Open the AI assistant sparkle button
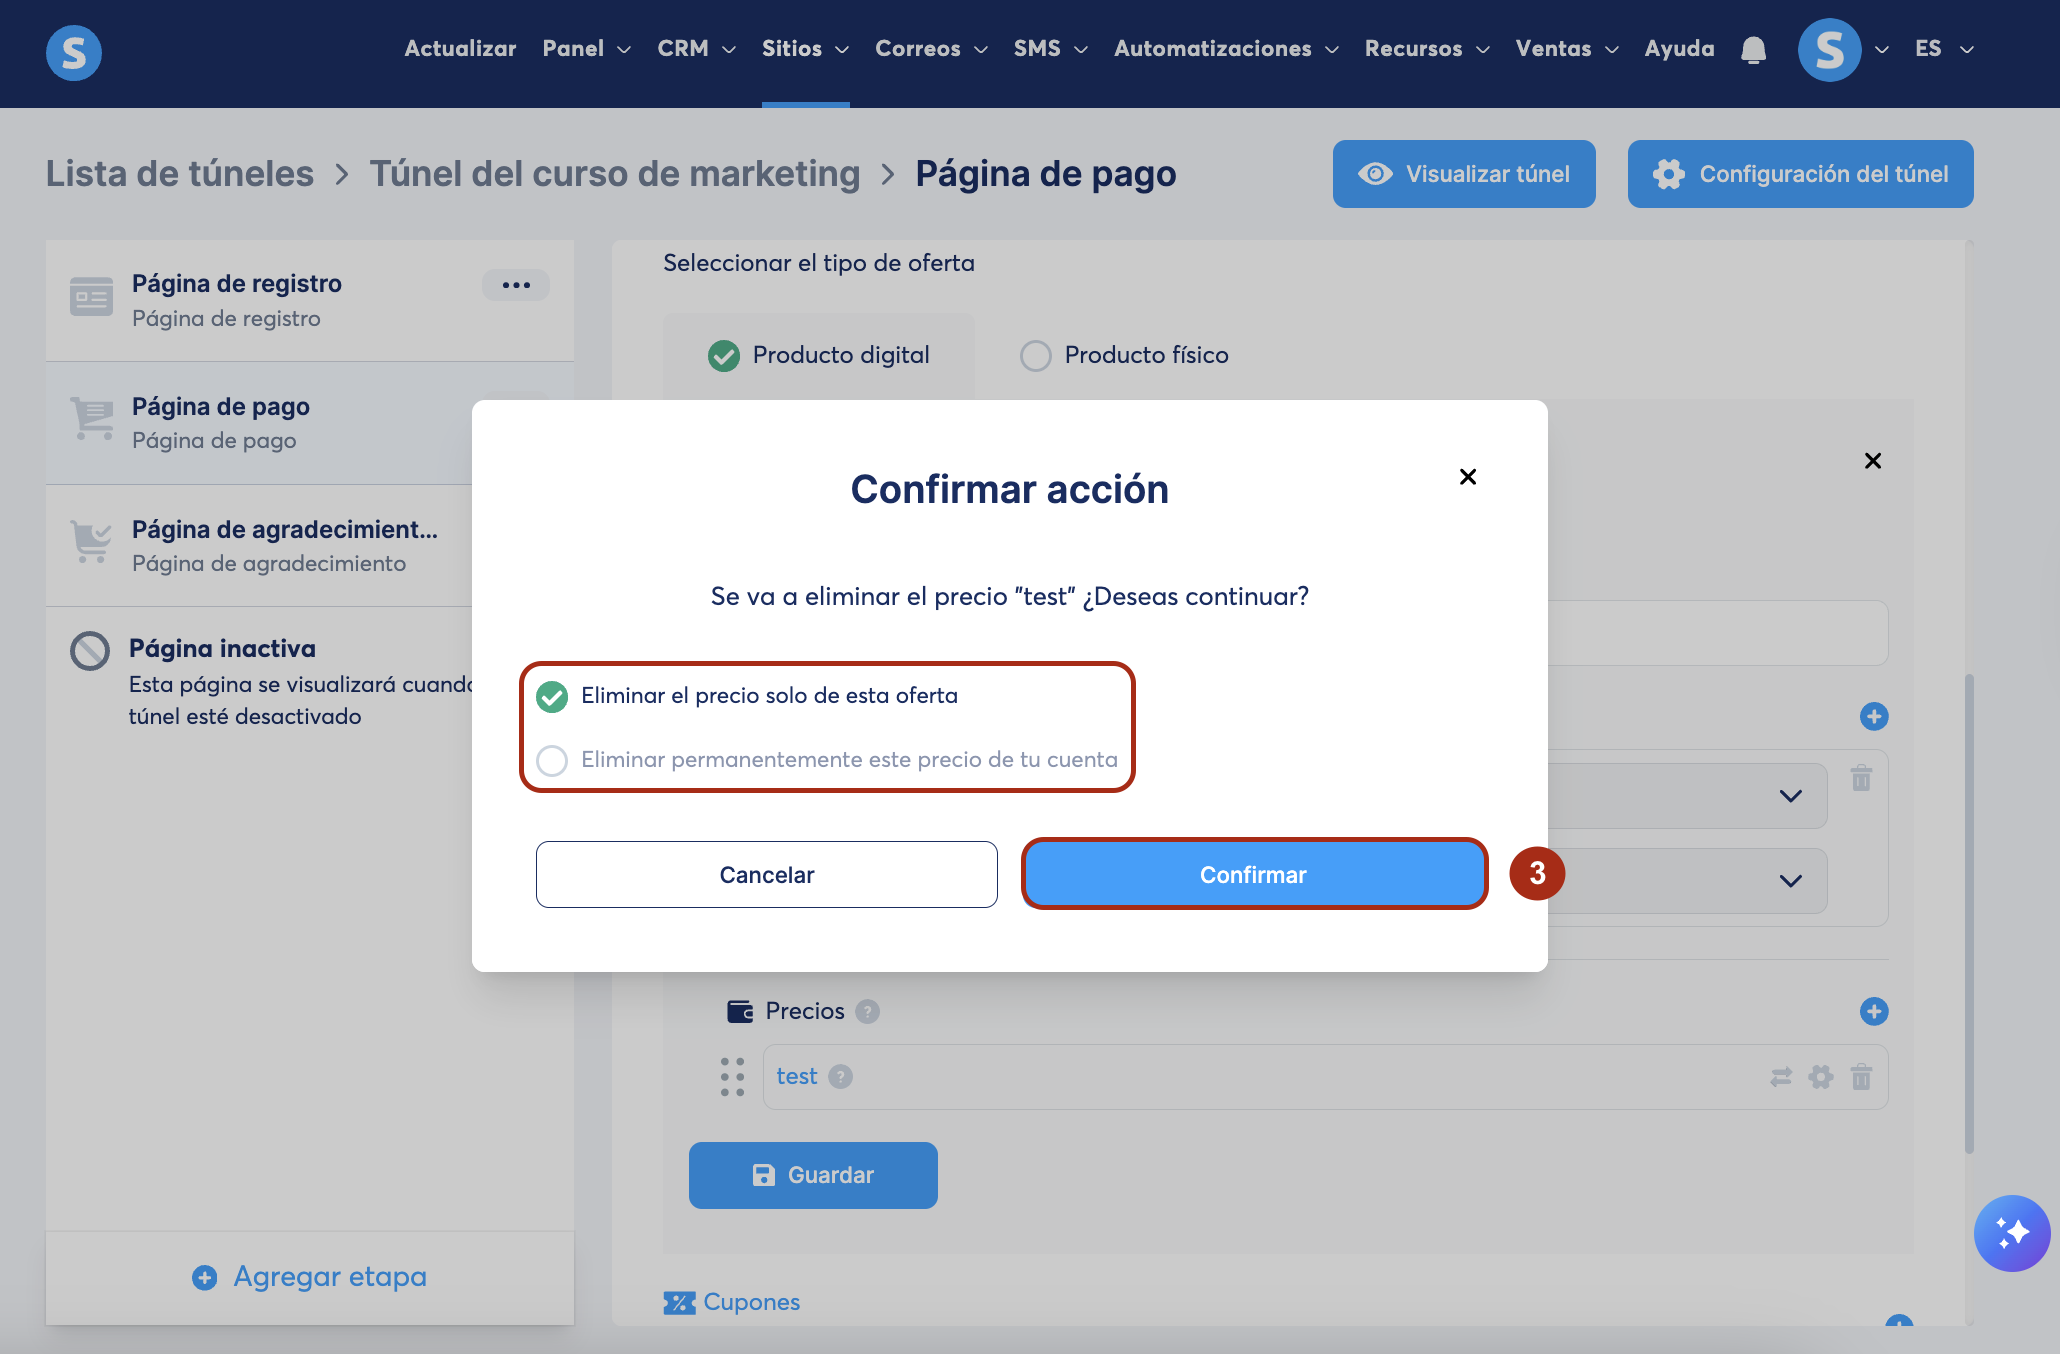 tap(2011, 1233)
